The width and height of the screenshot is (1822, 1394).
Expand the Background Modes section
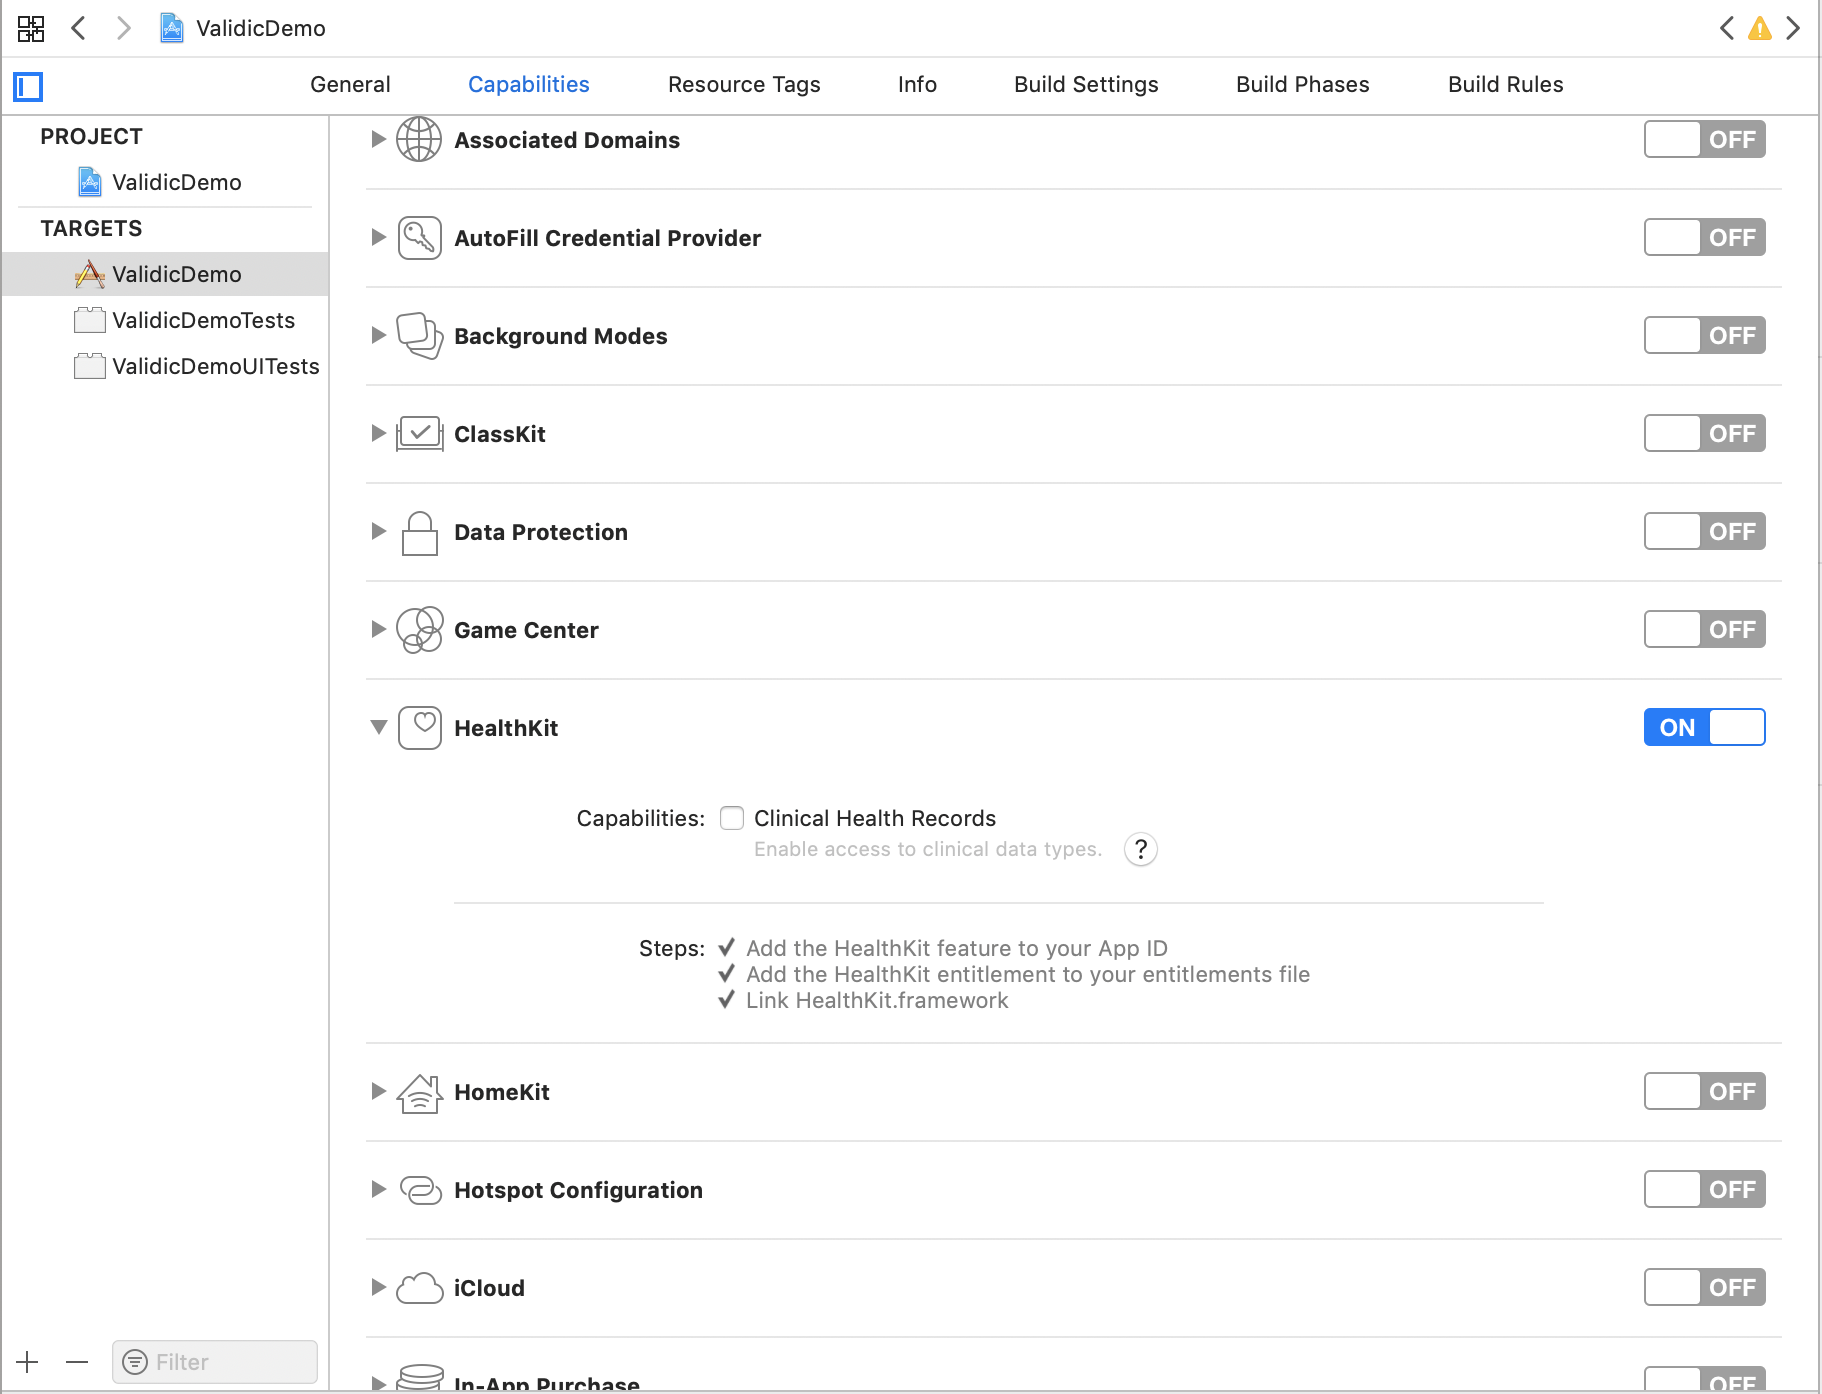(378, 335)
